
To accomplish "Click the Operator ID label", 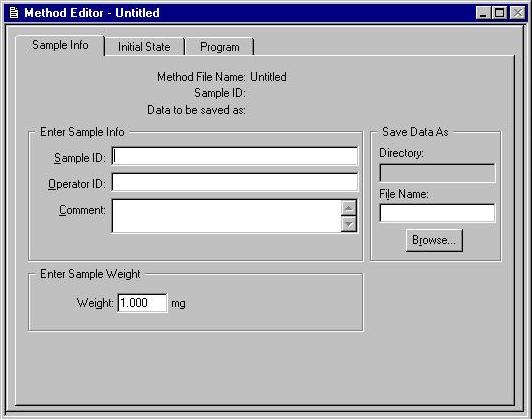I will [x=77, y=184].
